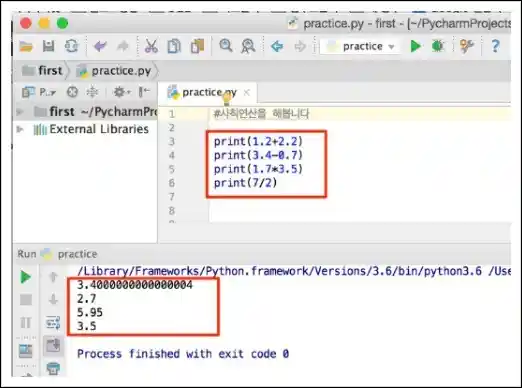The width and height of the screenshot is (522, 388).
Task: Click the Synchronize toolbar icon
Action: coord(71,46)
